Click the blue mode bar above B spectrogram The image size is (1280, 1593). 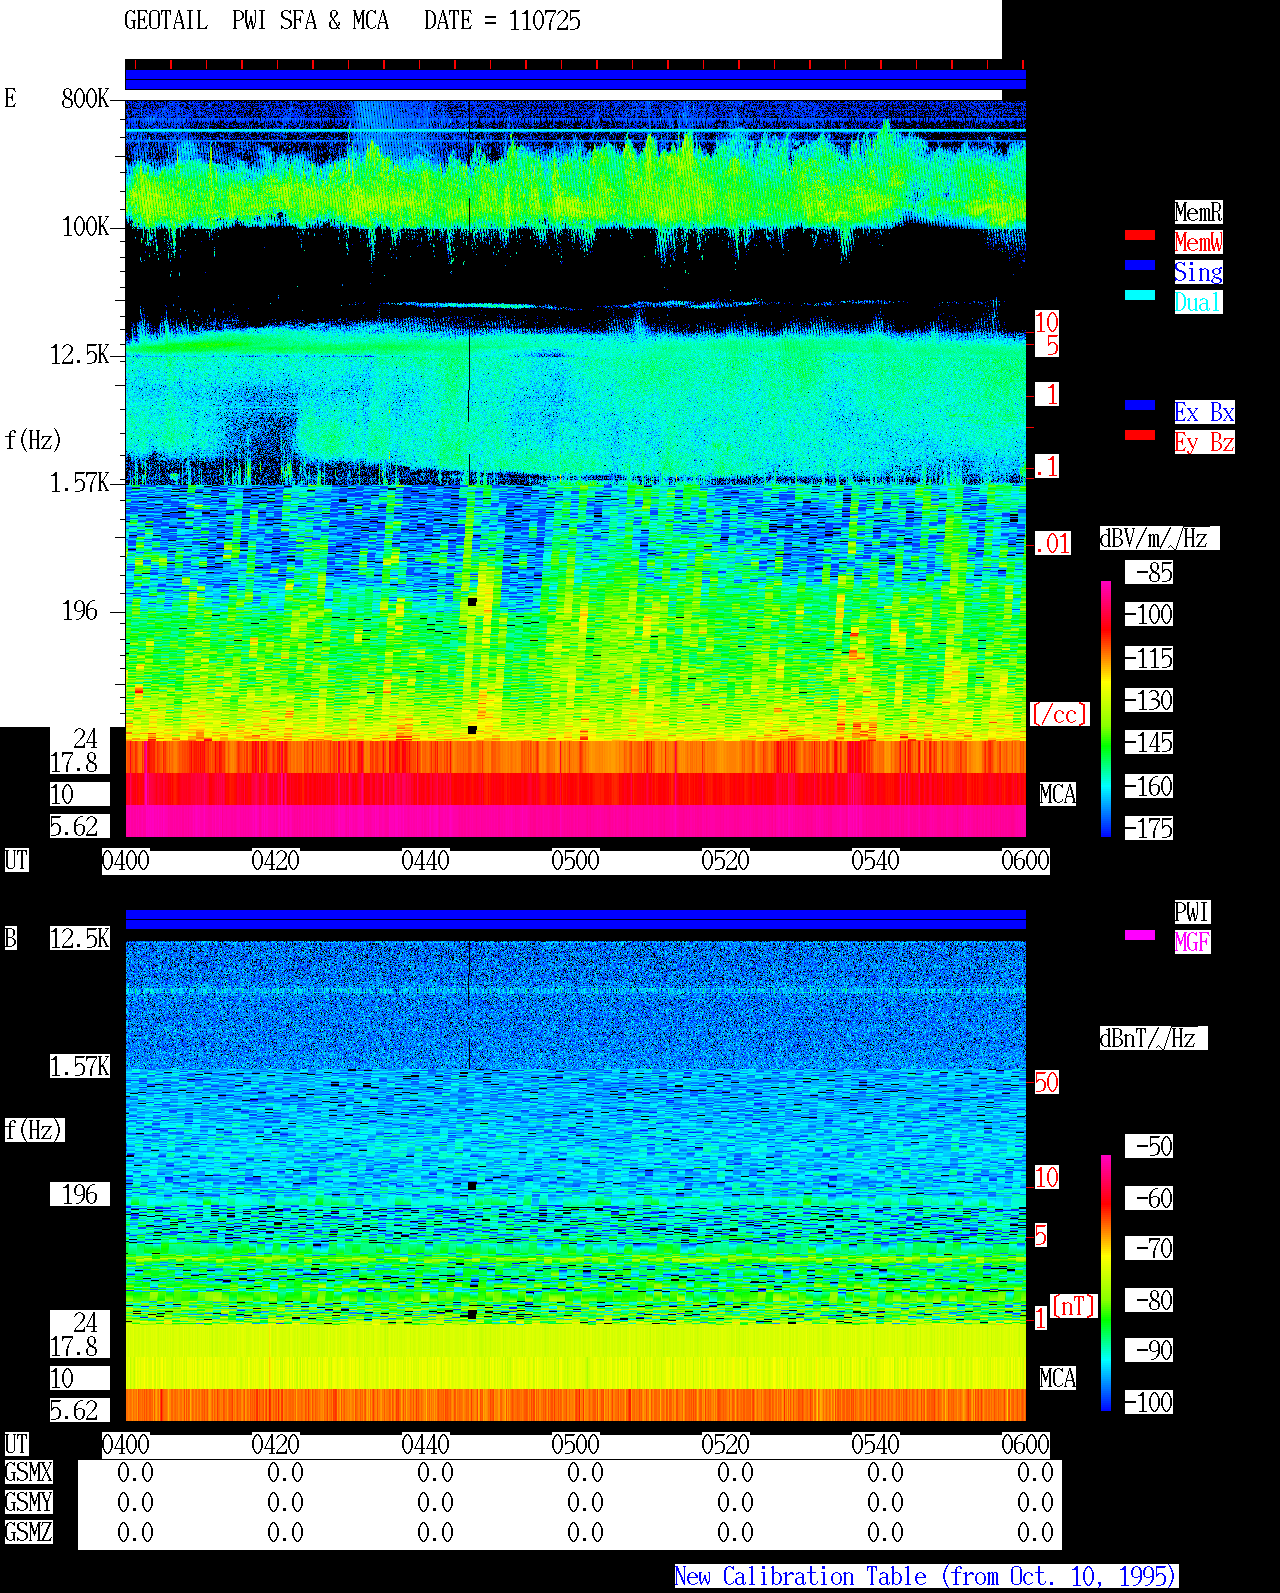[575, 919]
